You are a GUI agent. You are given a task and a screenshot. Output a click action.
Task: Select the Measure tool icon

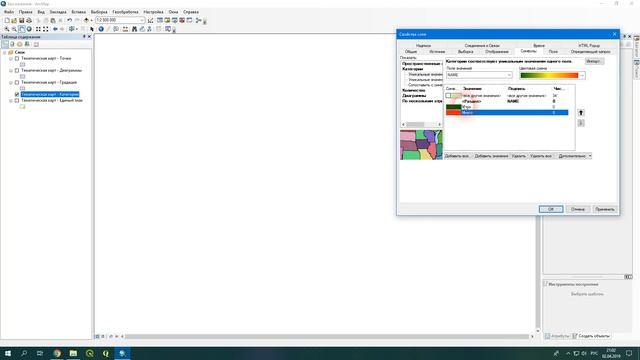pyautogui.click(x=125, y=29)
